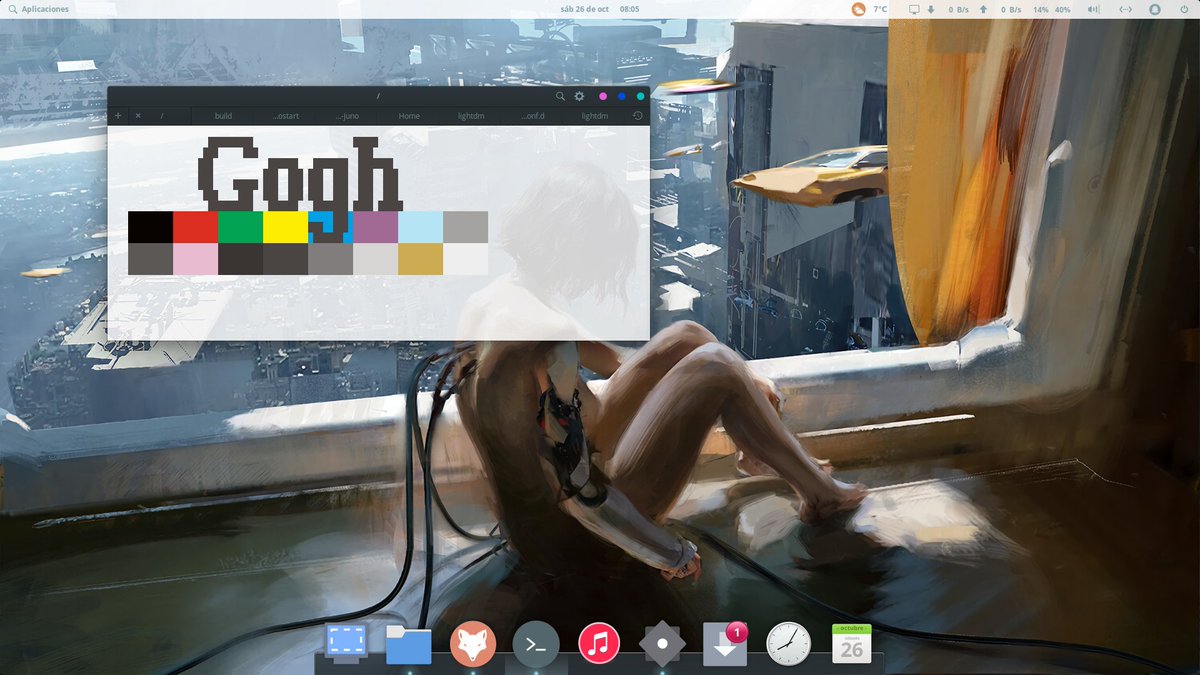Open the Clock app in the dock
The image size is (1200, 675).
tap(788, 644)
